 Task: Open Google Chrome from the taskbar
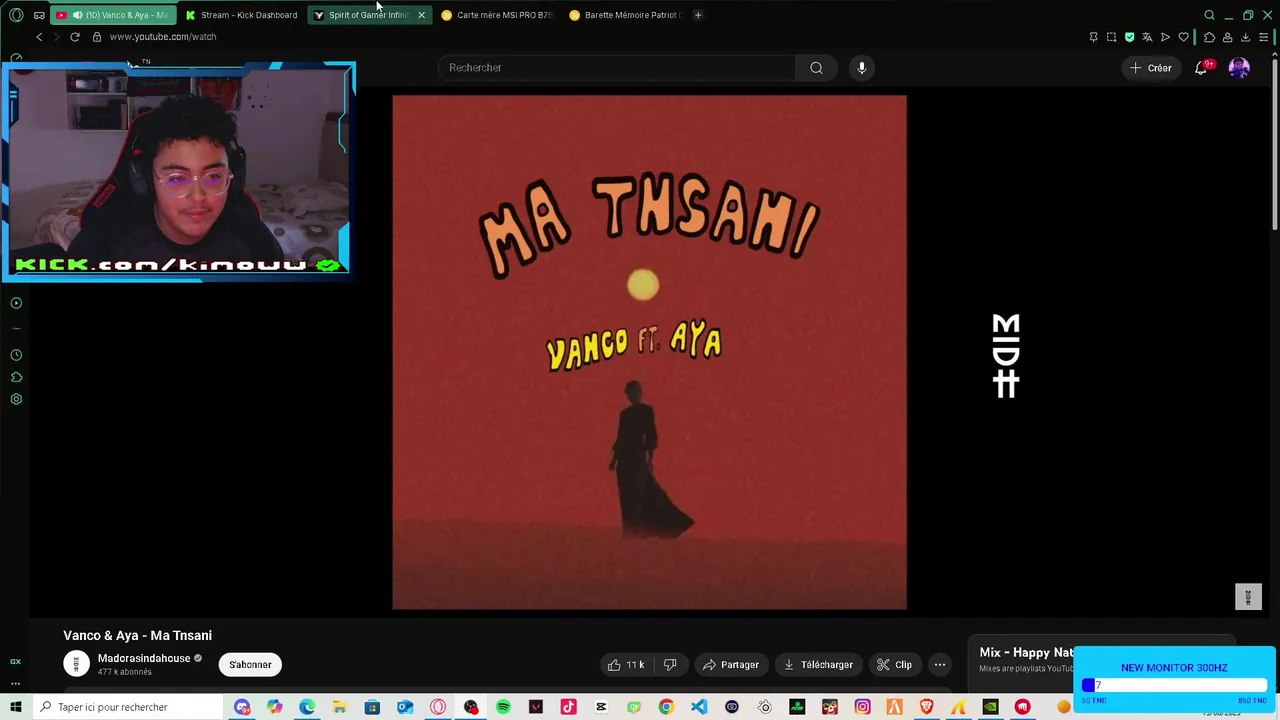(x=666, y=707)
